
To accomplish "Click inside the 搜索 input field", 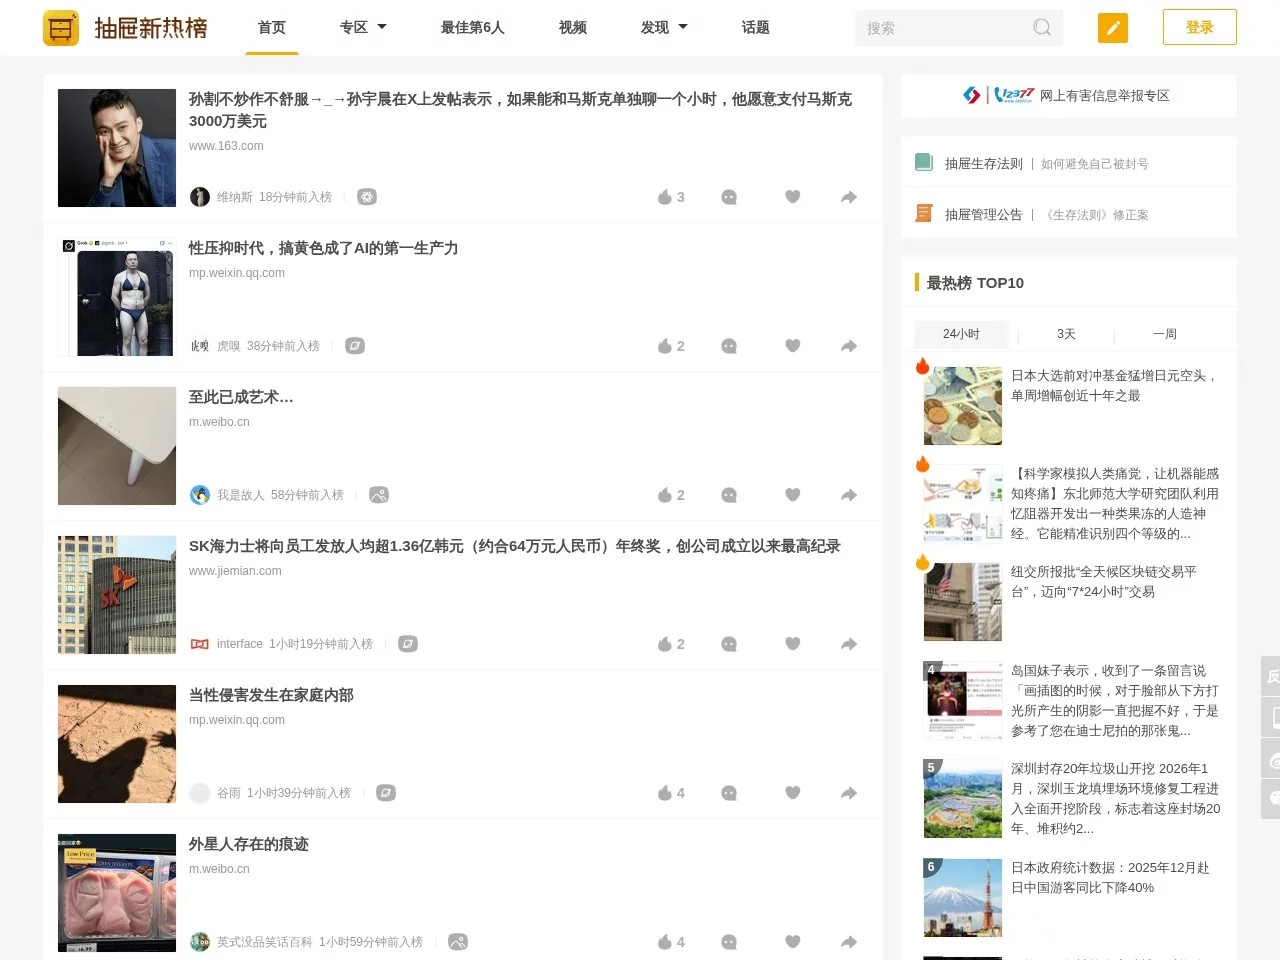I will [940, 27].
